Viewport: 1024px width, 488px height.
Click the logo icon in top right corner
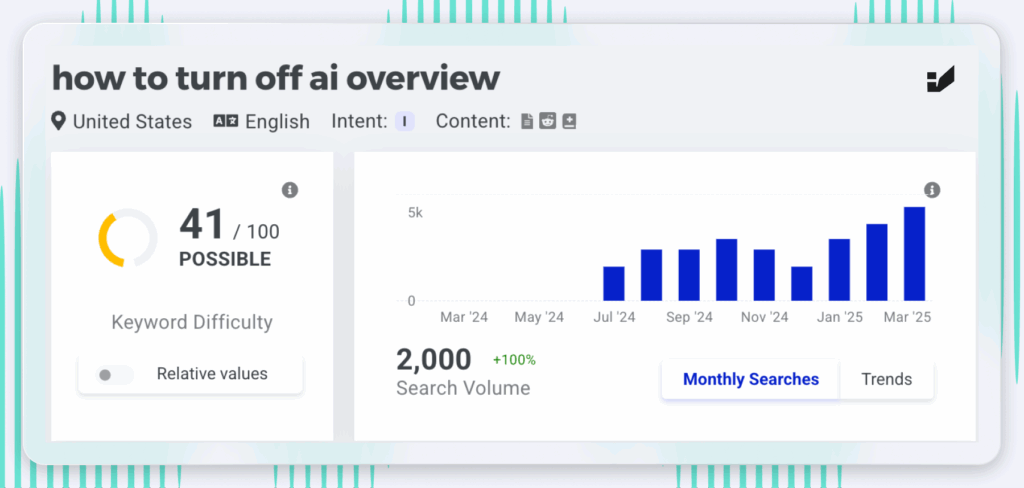tap(941, 80)
